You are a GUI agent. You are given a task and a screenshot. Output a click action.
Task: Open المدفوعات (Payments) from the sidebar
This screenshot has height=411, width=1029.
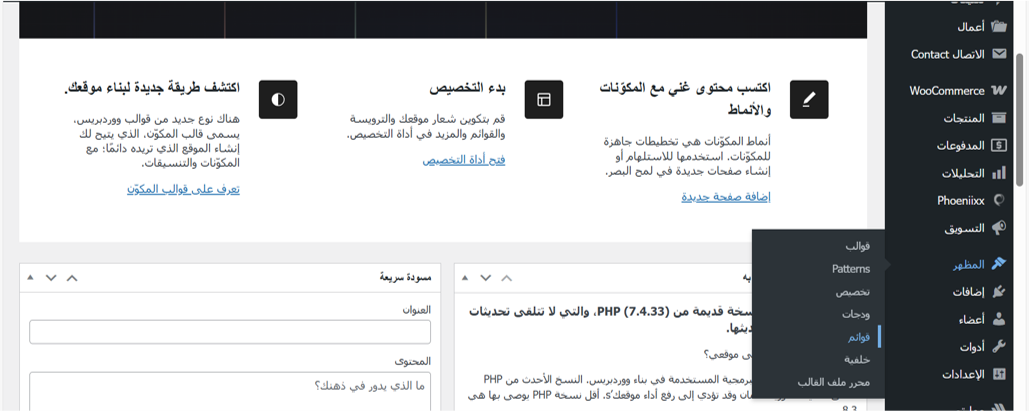tap(998, 145)
